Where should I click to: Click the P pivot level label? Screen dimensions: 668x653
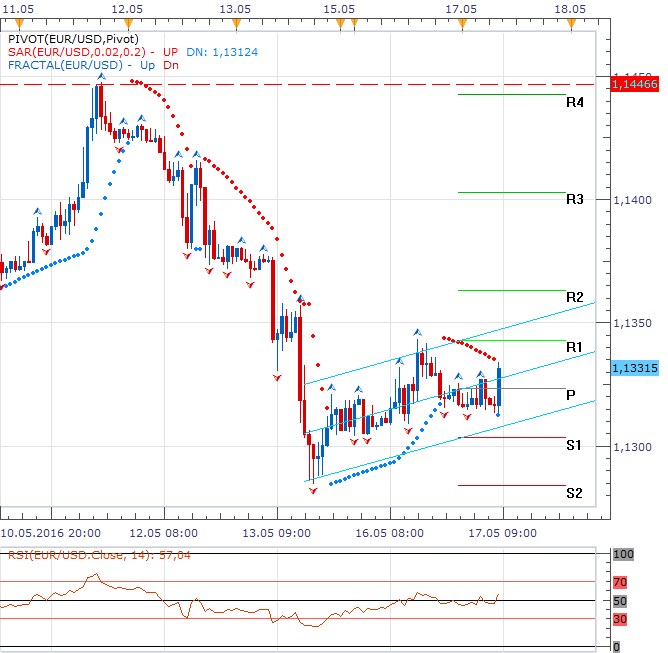click(571, 395)
